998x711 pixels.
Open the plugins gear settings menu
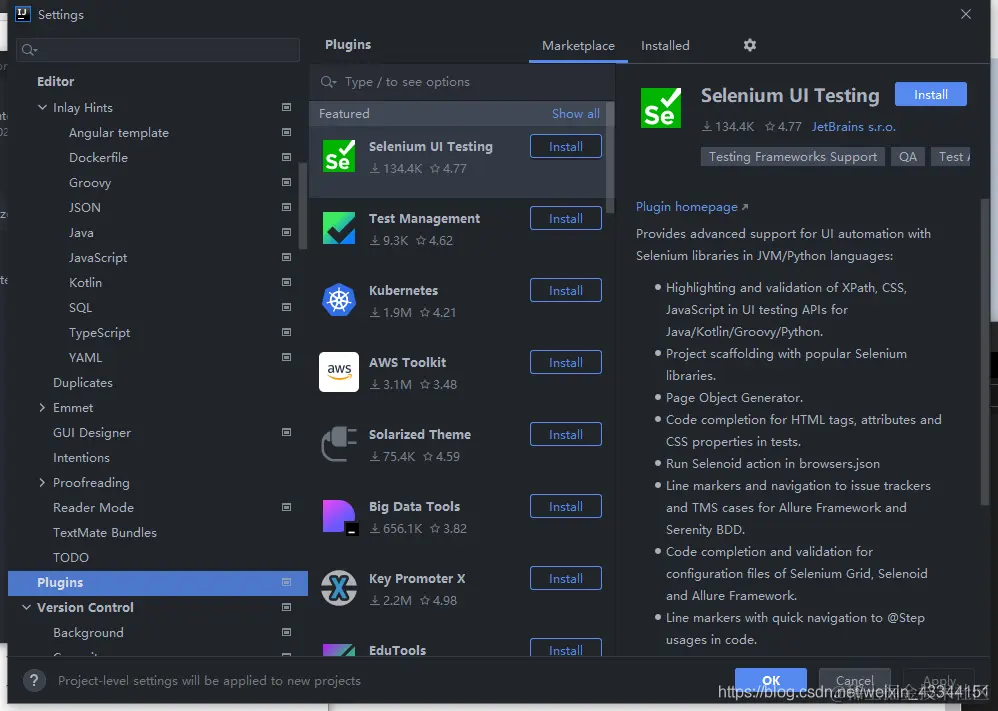(750, 45)
